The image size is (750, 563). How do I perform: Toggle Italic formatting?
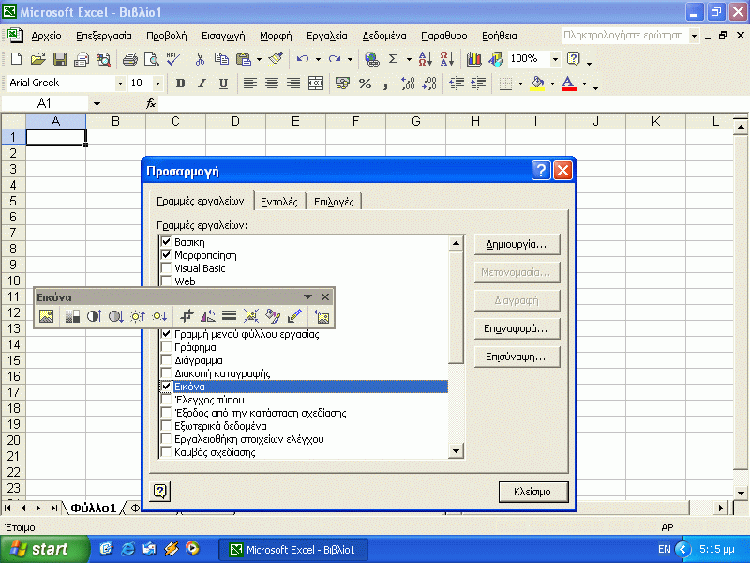pyautogui.click(x=202, y=84)
